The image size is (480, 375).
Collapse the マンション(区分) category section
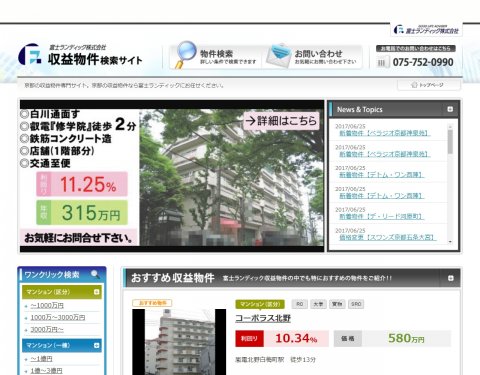(x=96, y=292)
